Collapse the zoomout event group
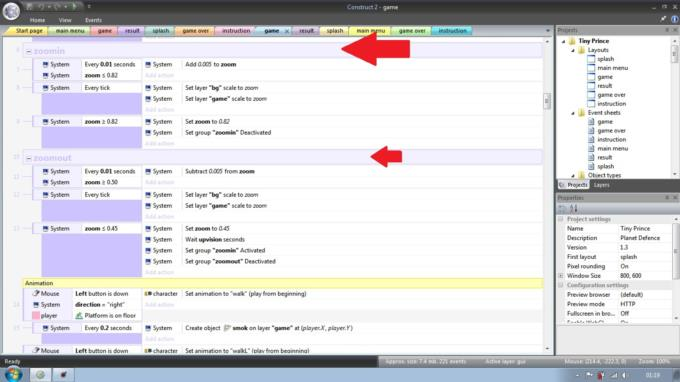This screenshot has width=680, height=382. (x=29, y=158)
